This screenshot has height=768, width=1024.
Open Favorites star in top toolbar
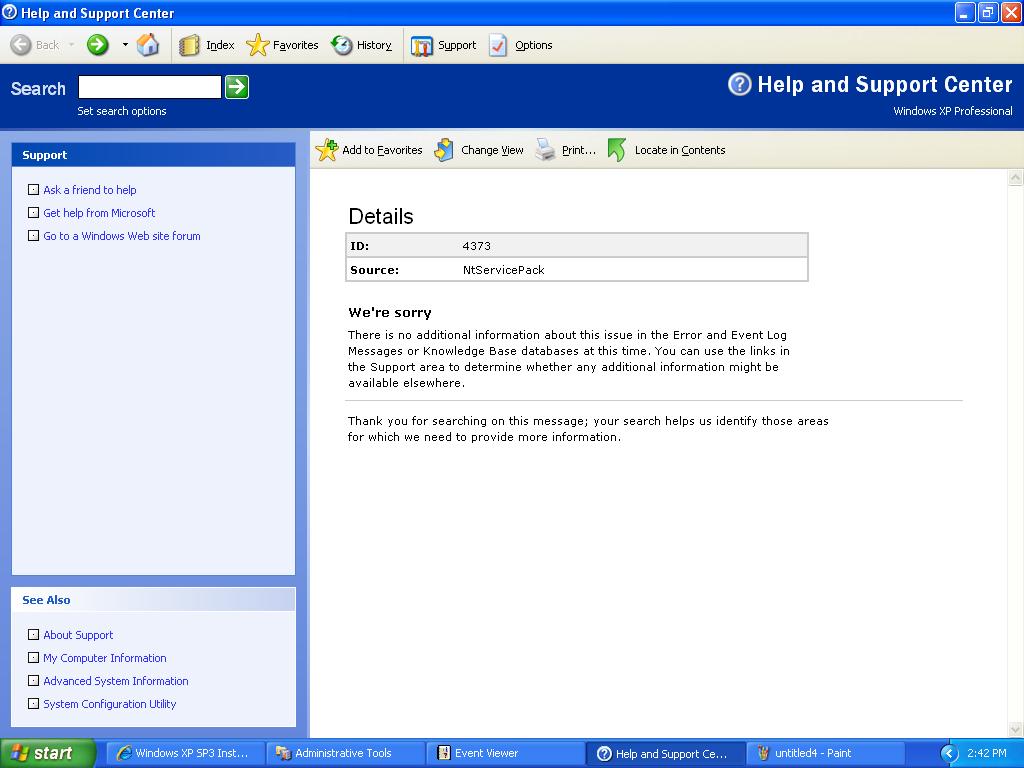[258, 45]
